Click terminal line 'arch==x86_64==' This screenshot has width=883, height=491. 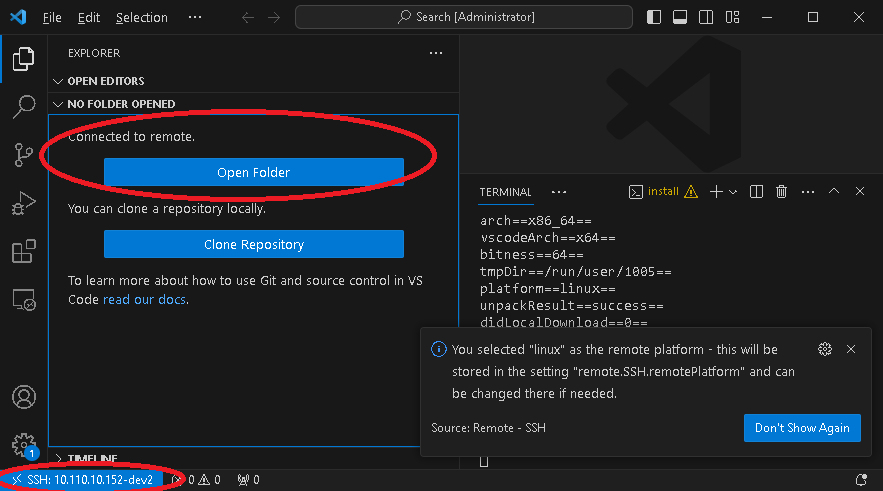coord(536,221)
